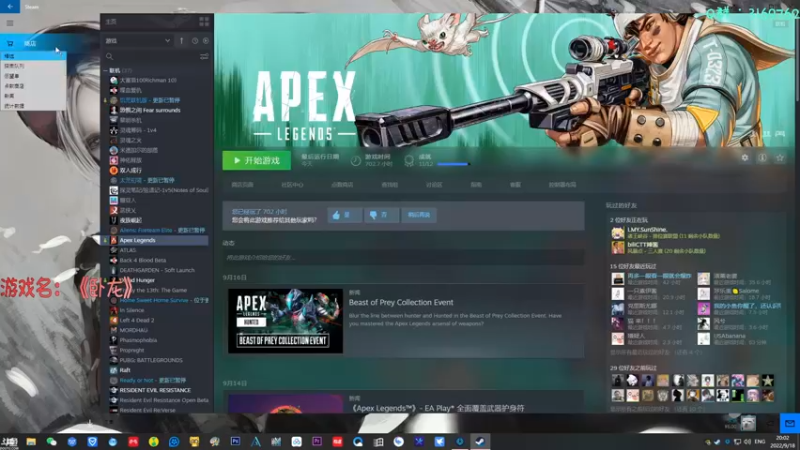Click ENG language indicator in tray
Image resolution: width=800 pixels, height=450 pixels.
click(x=760, y=441)
